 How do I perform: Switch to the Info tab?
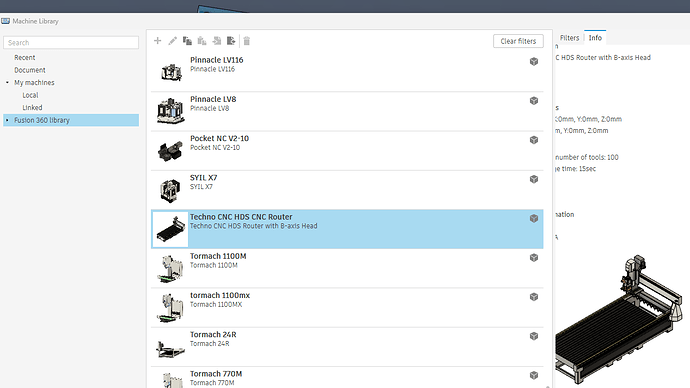(x=595, y=38)
